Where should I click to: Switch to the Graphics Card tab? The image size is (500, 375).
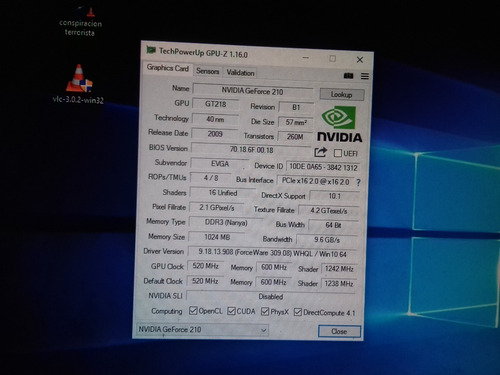tap(168, 68)
